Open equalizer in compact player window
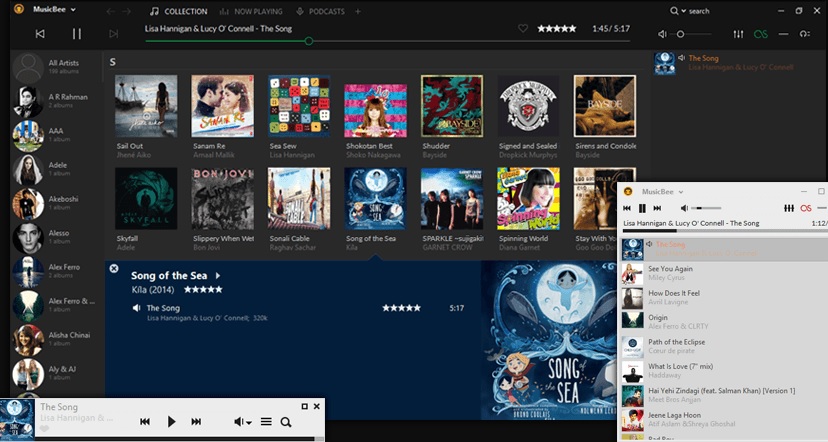The height and width of the screenshot is (442, 828). pyautogui.click(x=789, y=208)
